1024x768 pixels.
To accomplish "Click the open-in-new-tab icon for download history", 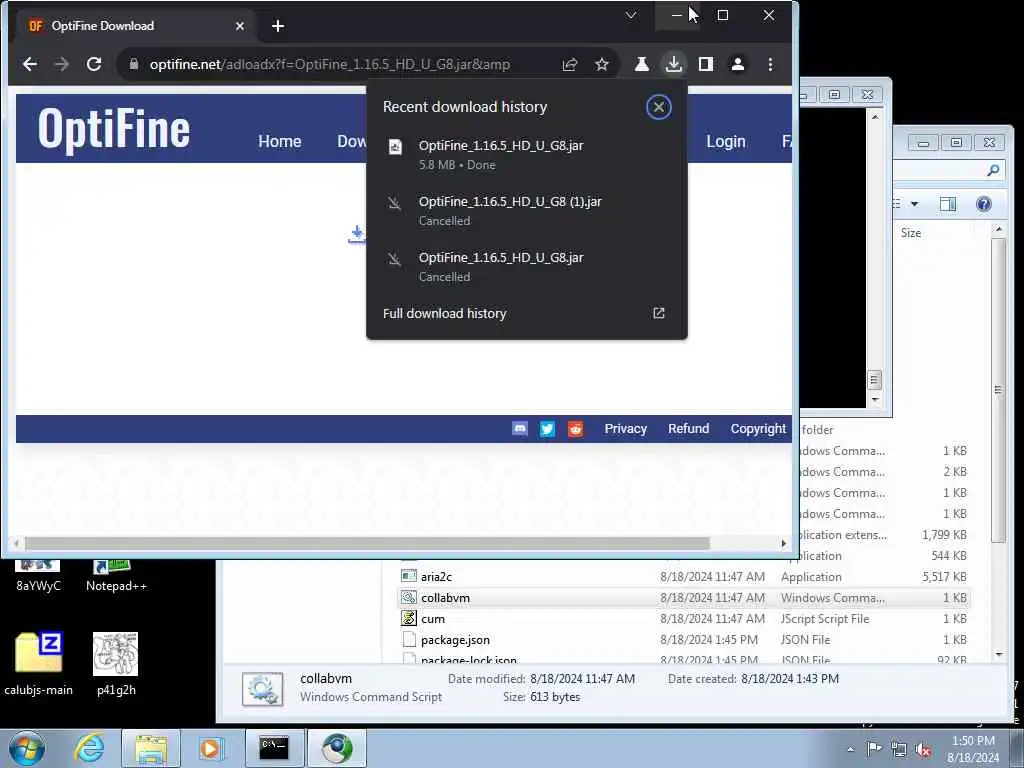I will [658, 313].
